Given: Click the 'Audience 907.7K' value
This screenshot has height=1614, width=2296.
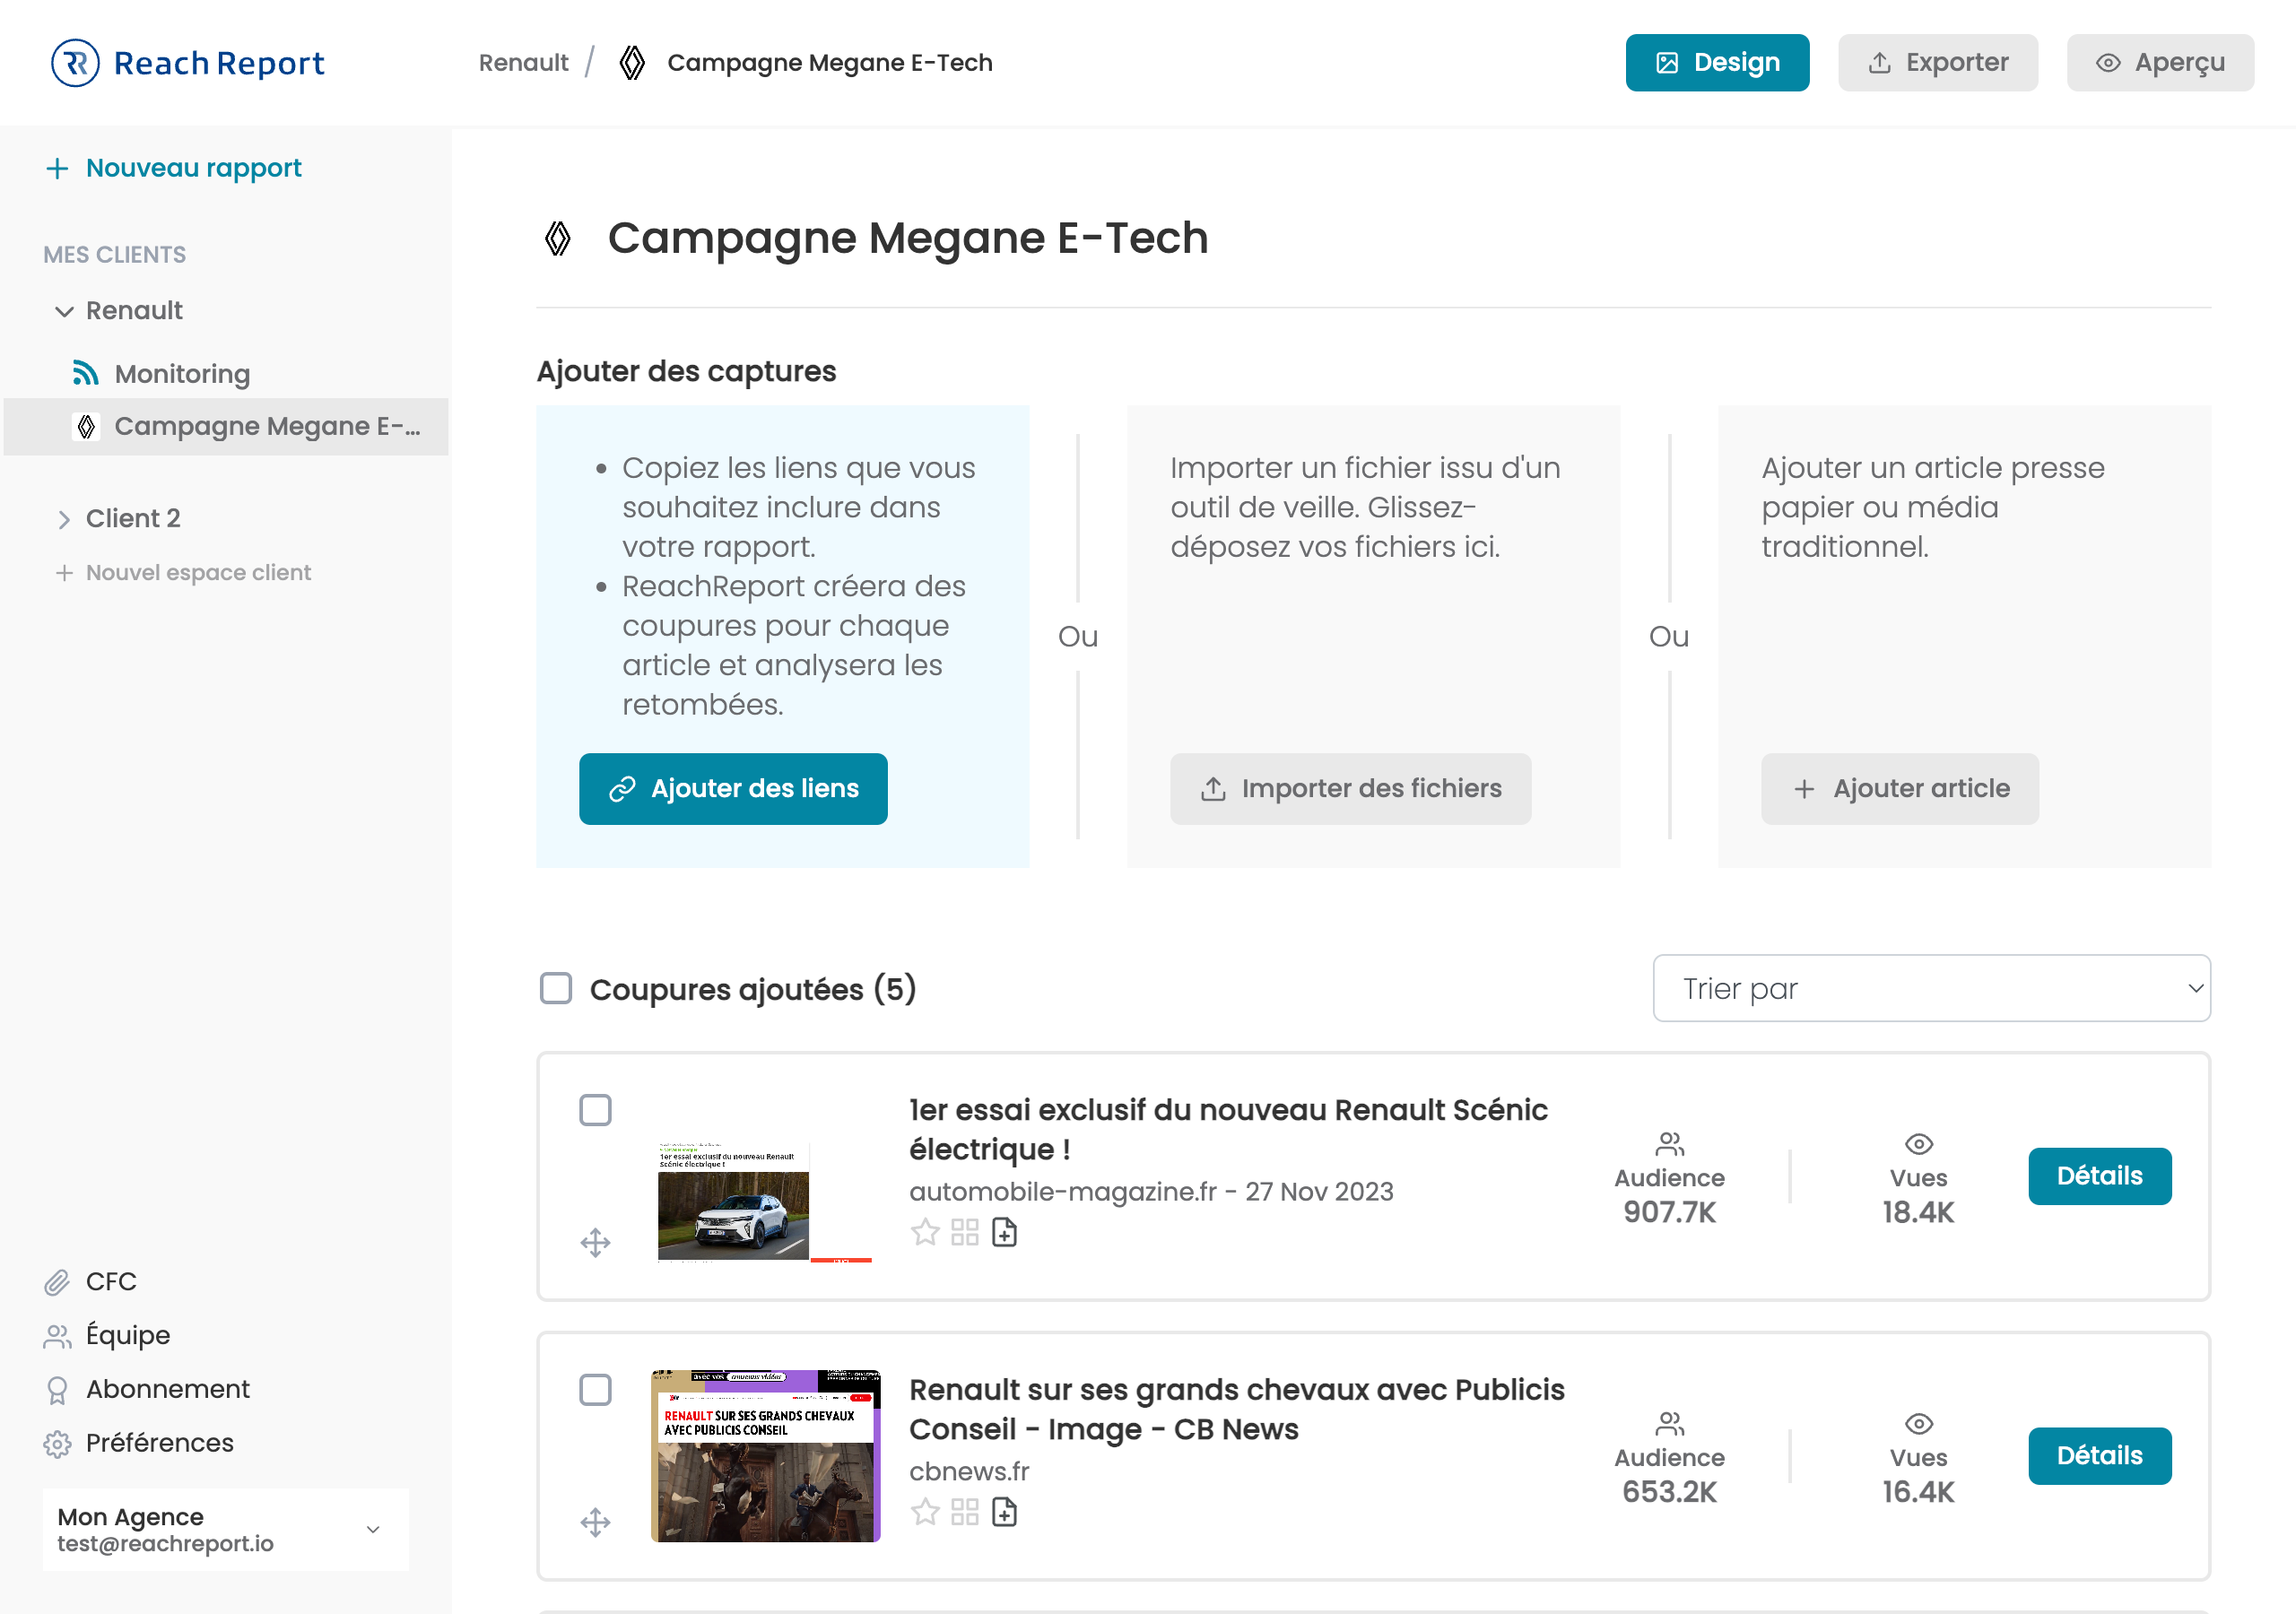Looking at the screenshot, I should (x=1670, y=1212).
